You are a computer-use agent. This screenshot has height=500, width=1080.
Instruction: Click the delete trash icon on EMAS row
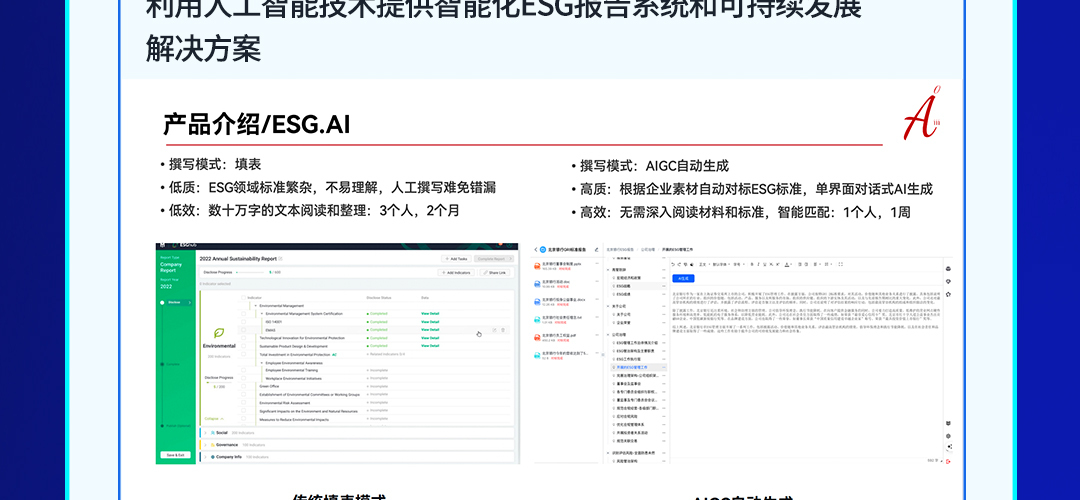[x=503, y=329]
